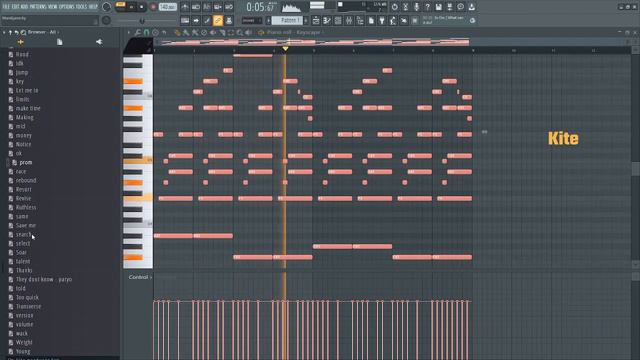
Task: Click the render/export audio icon
Action: [x=449, y=7]
